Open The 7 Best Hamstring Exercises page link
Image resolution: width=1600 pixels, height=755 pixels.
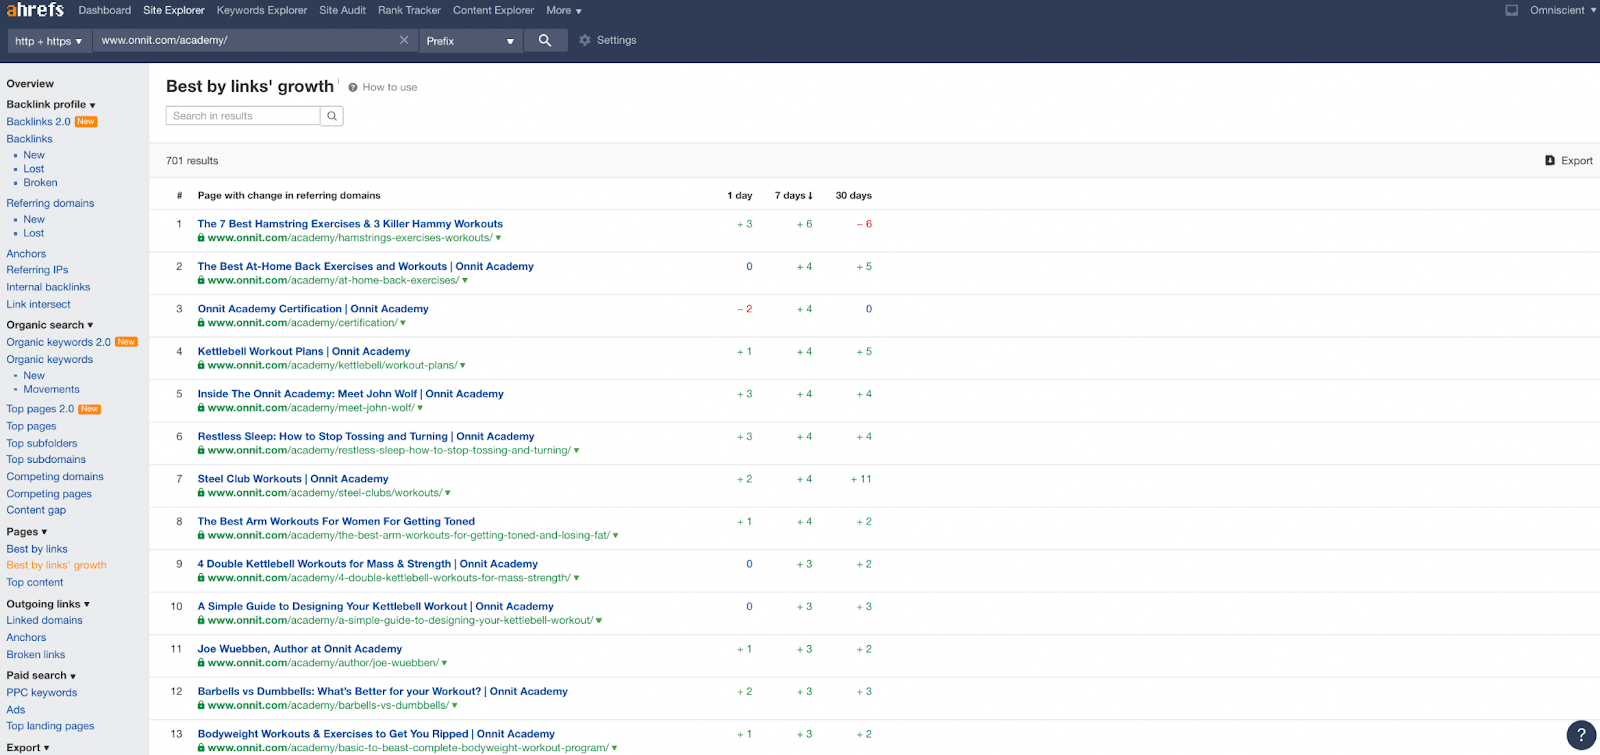(x=350, y=224)
